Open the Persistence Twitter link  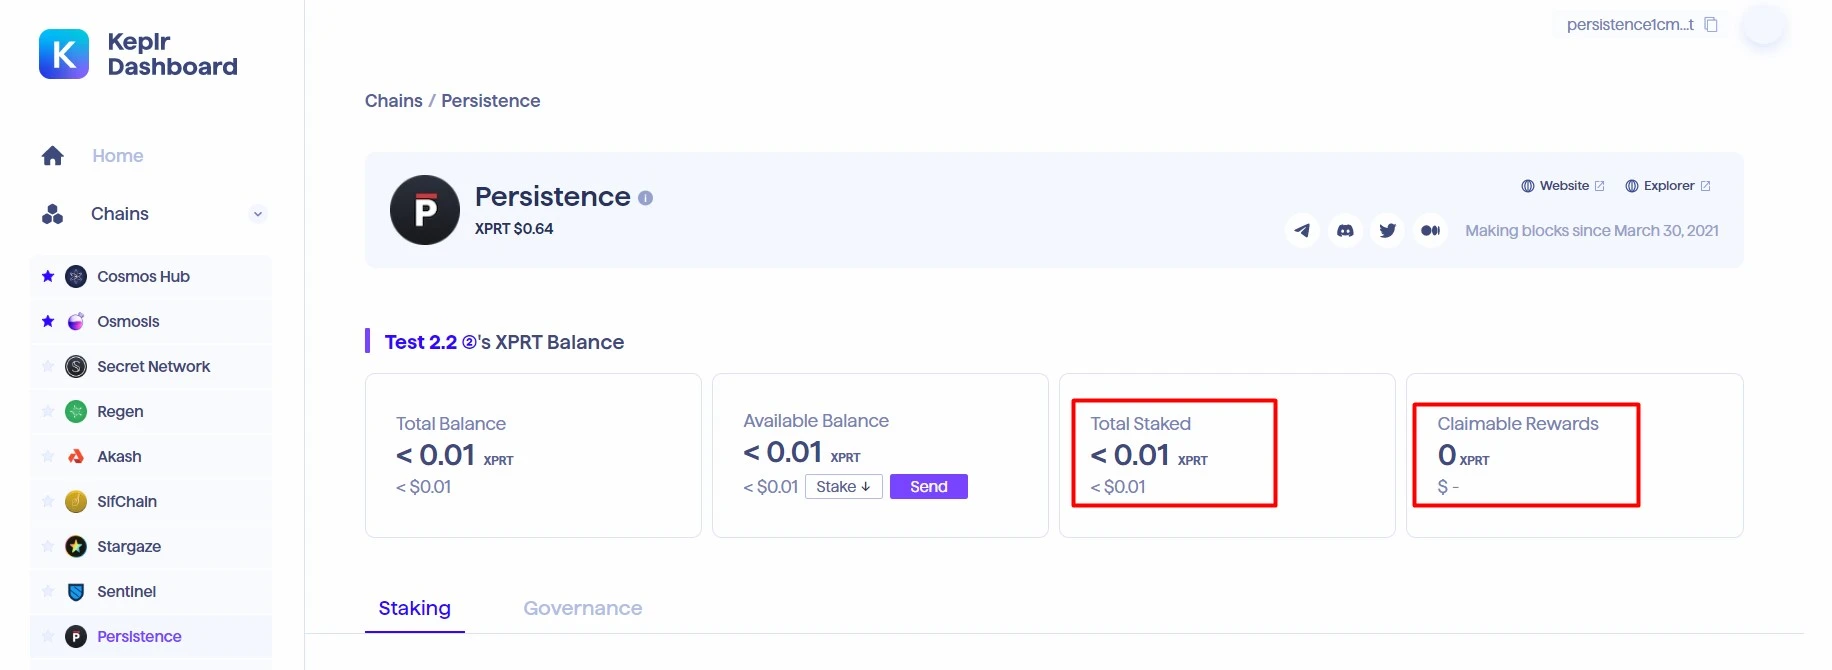(1388, 230)
